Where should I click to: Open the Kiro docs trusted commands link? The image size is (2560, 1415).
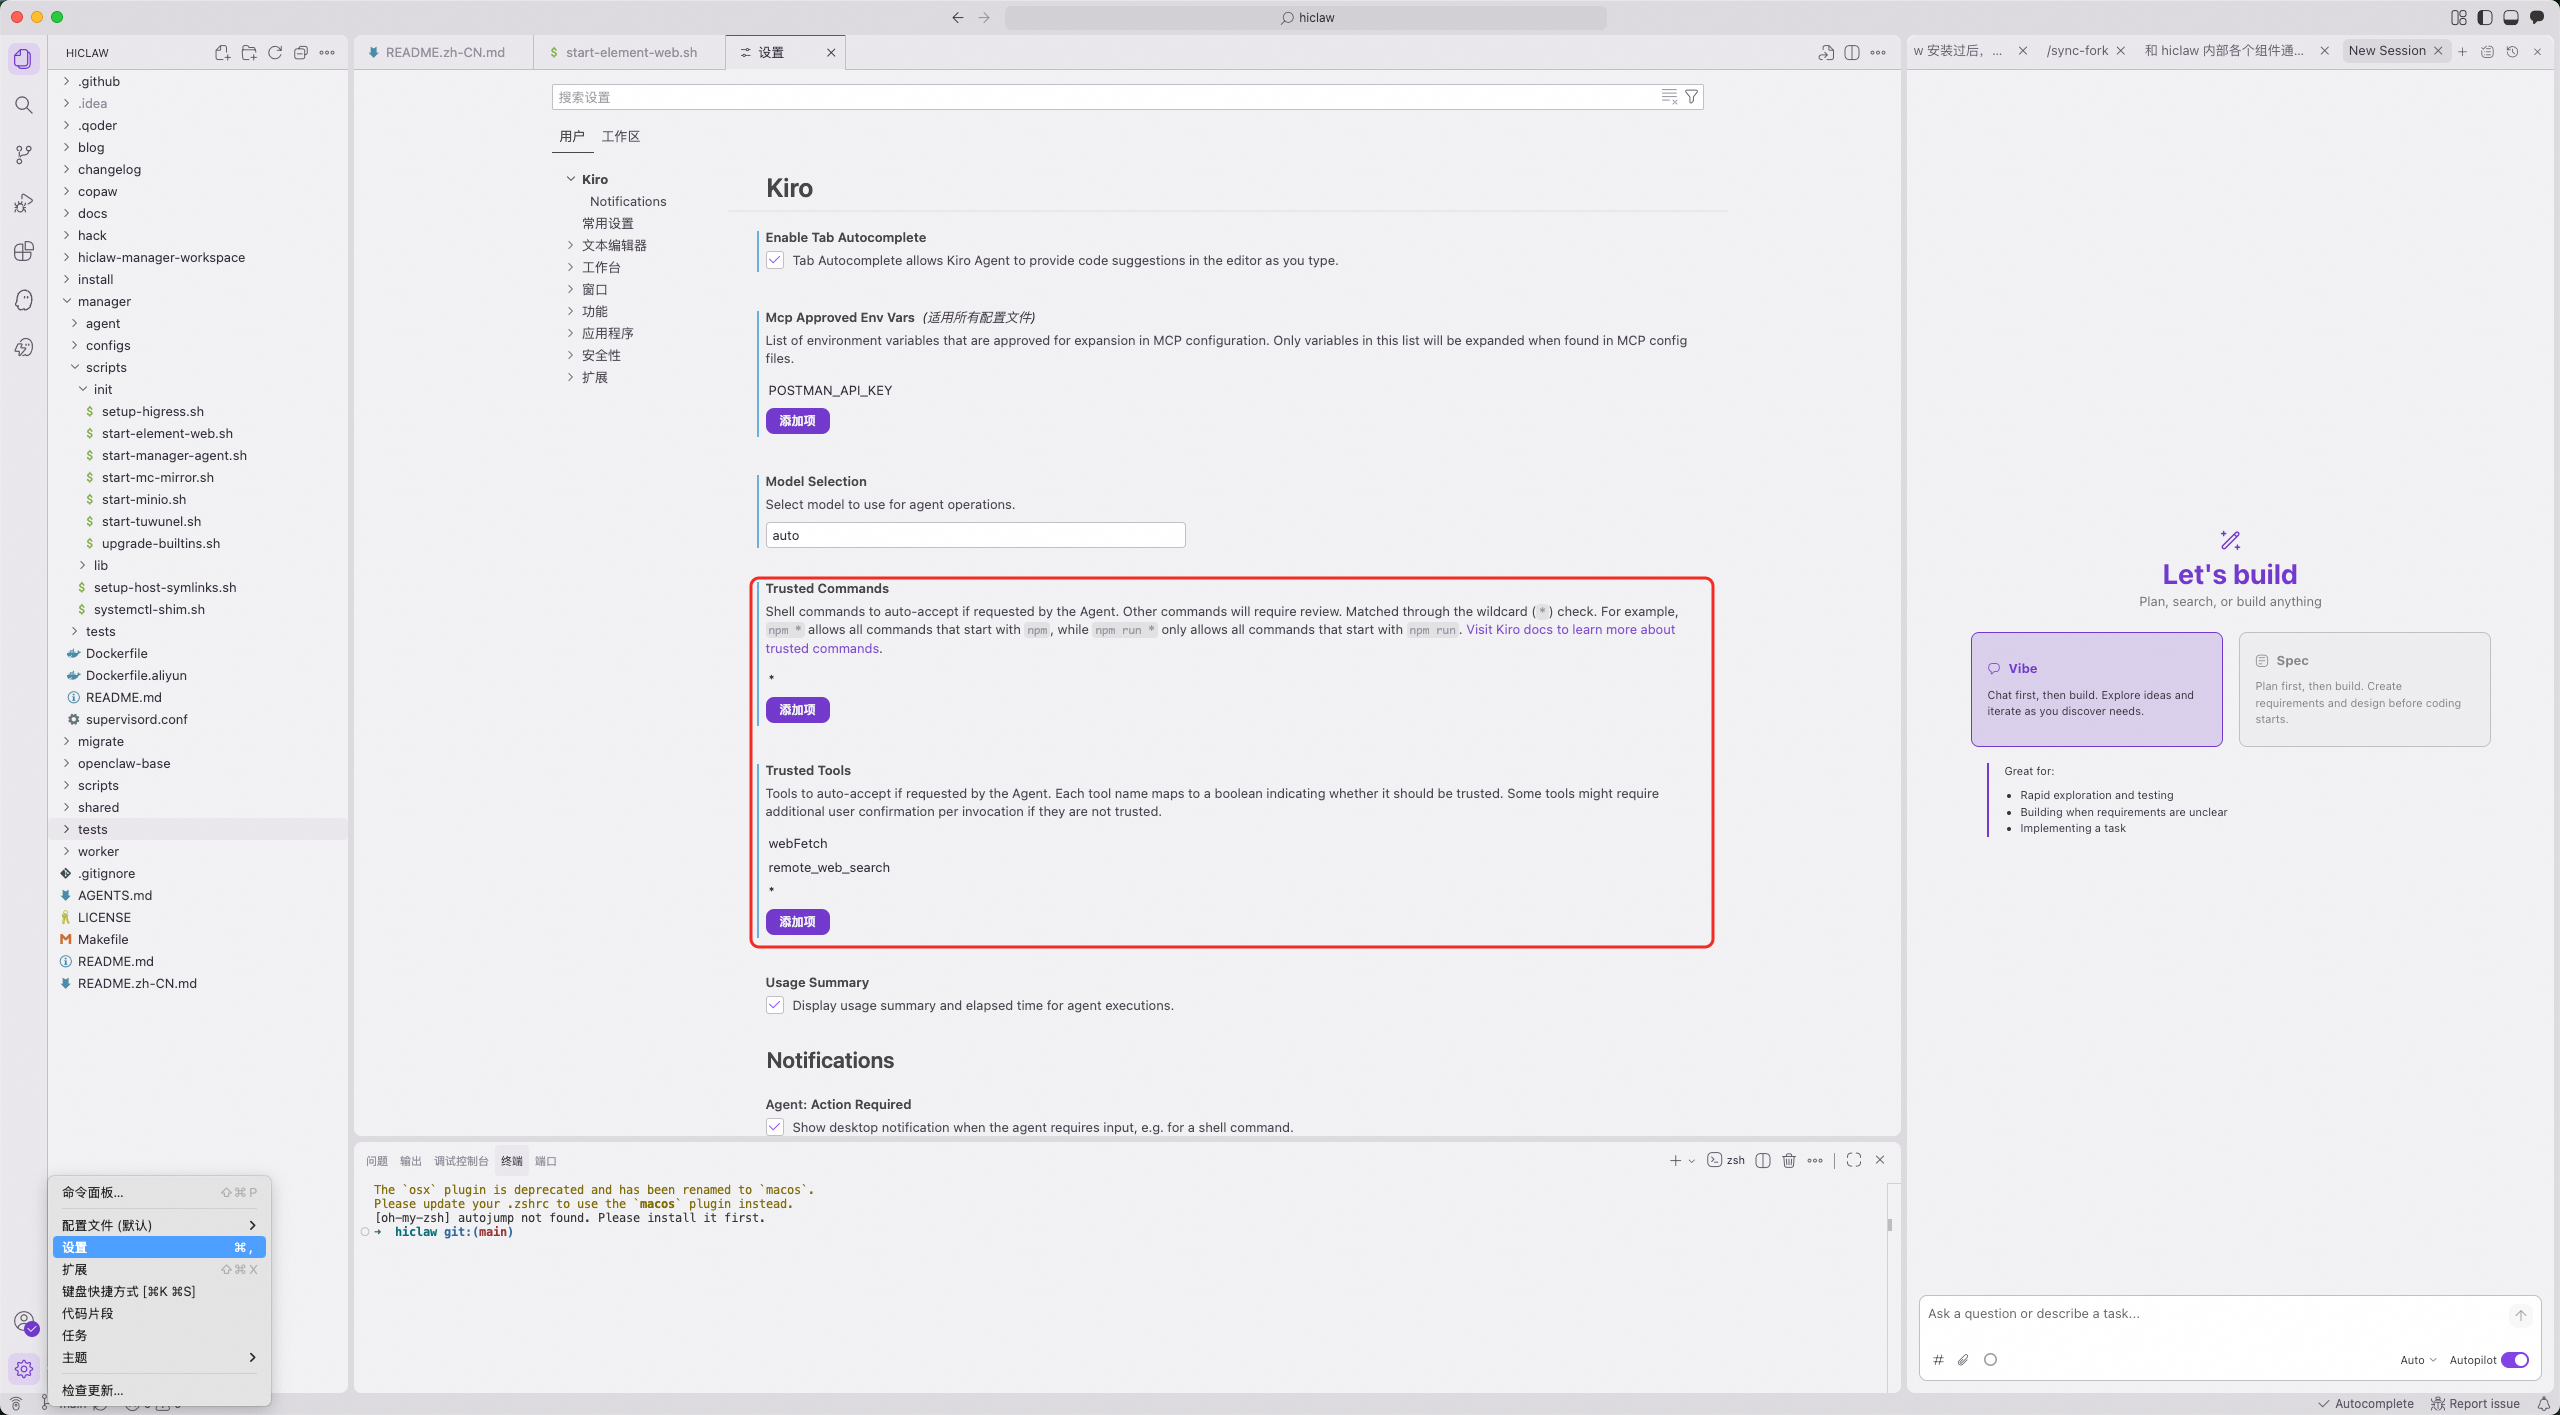(1570, 630)
